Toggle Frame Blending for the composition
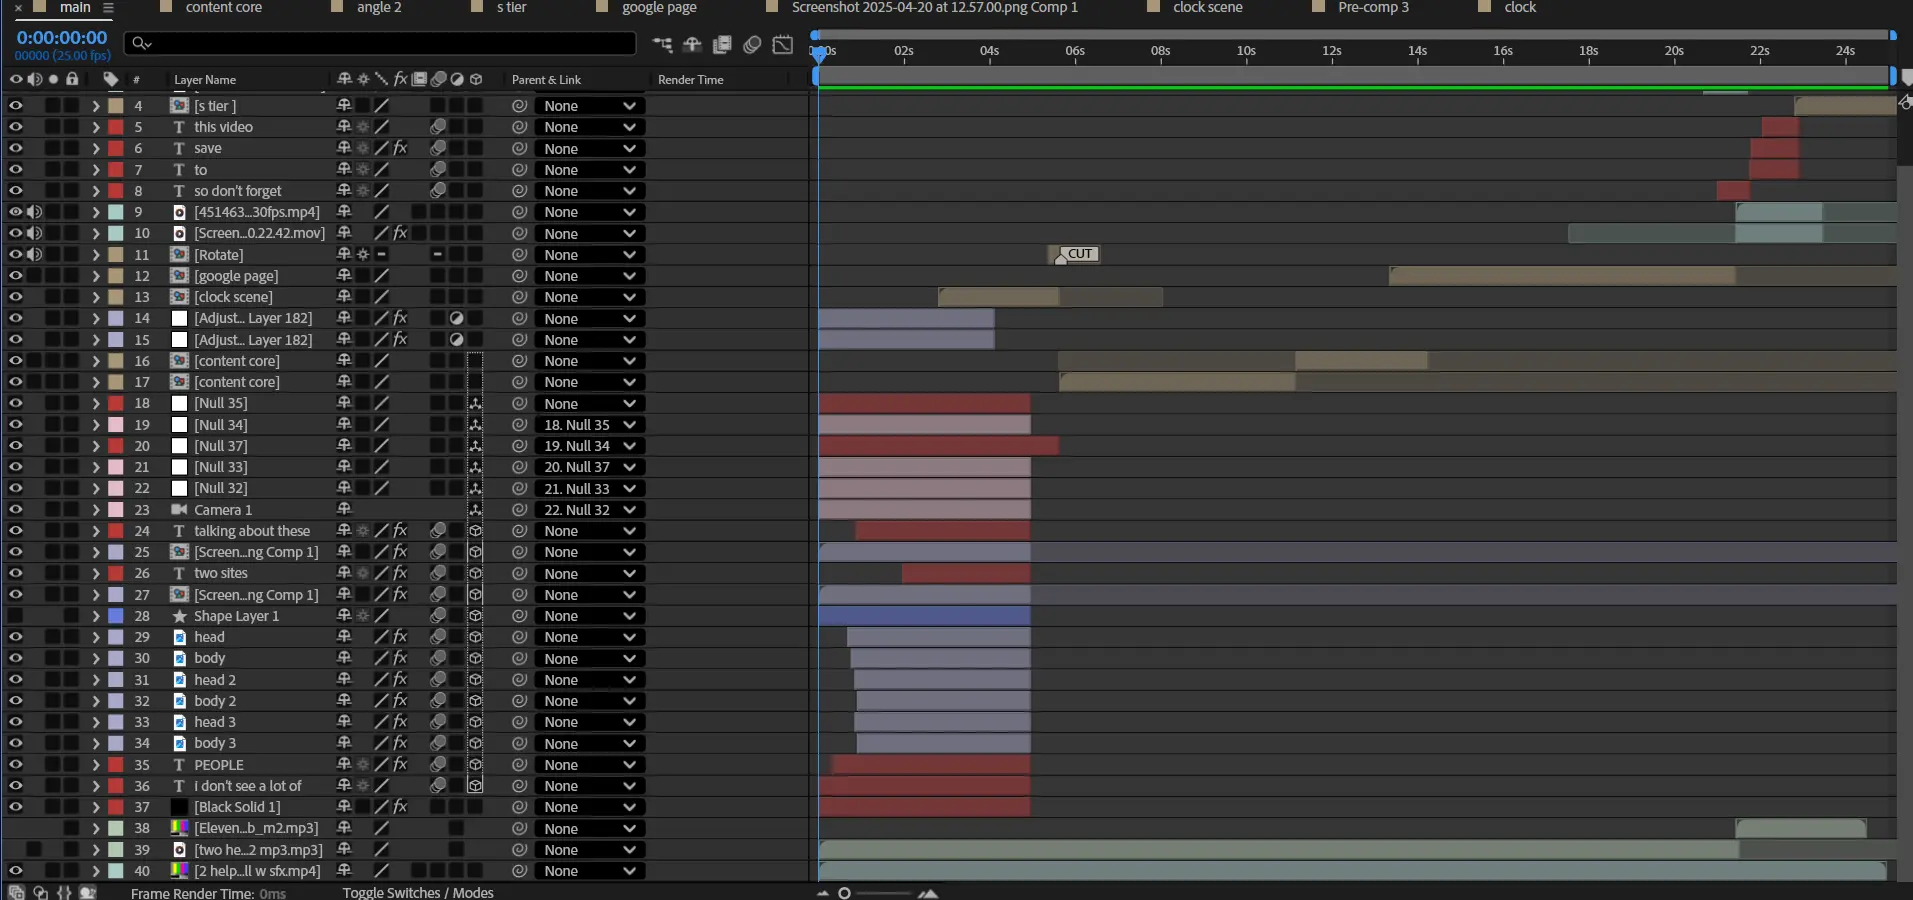1913x900 pixels. [722, 45]
